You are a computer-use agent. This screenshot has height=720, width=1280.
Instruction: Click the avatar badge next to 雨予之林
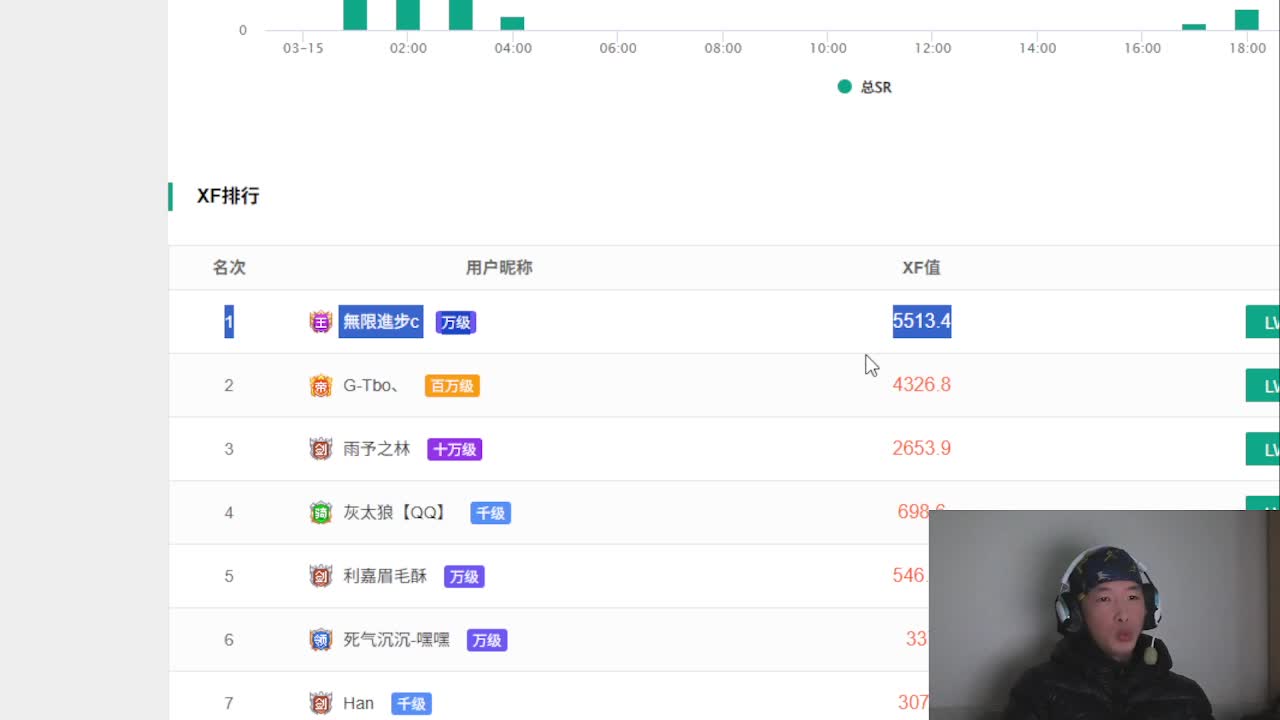click(320, 449)
